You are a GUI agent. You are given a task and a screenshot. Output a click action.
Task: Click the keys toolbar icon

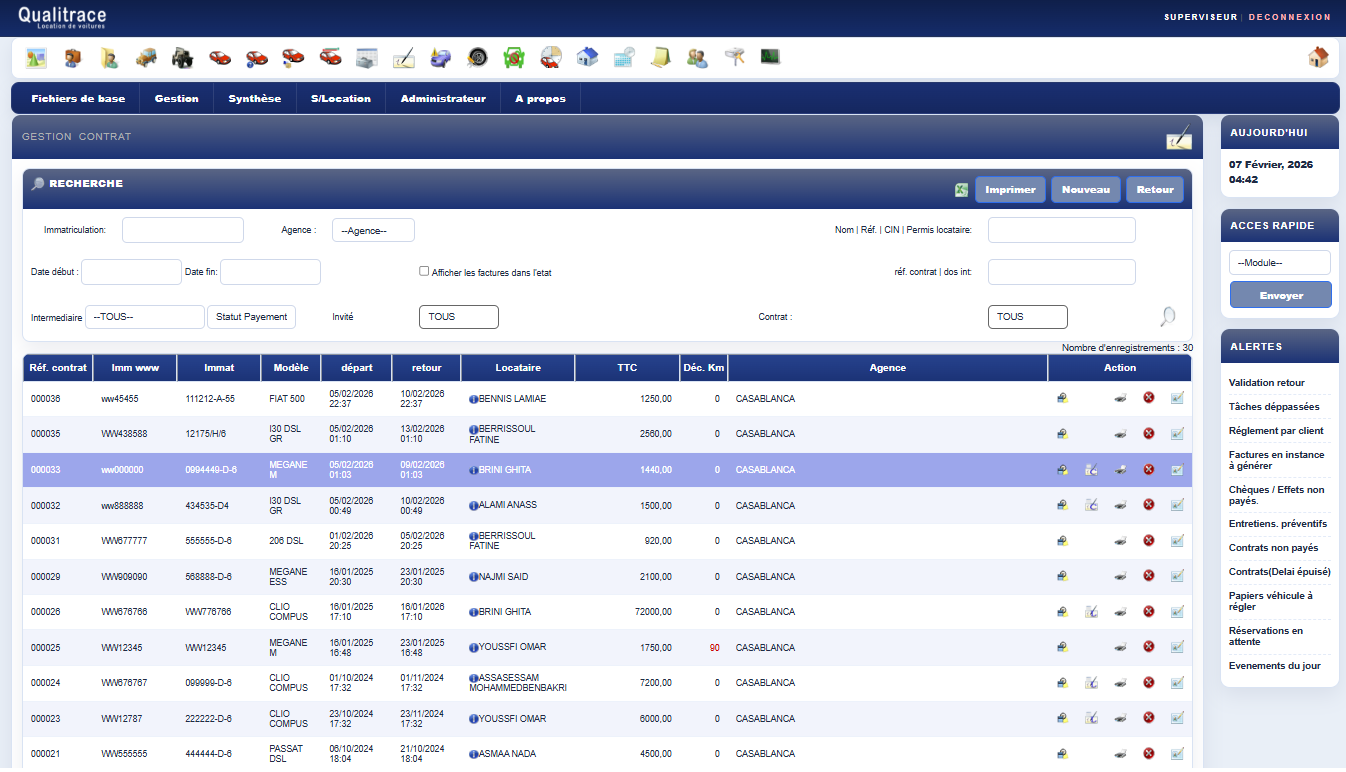click(x=734, y=58)
